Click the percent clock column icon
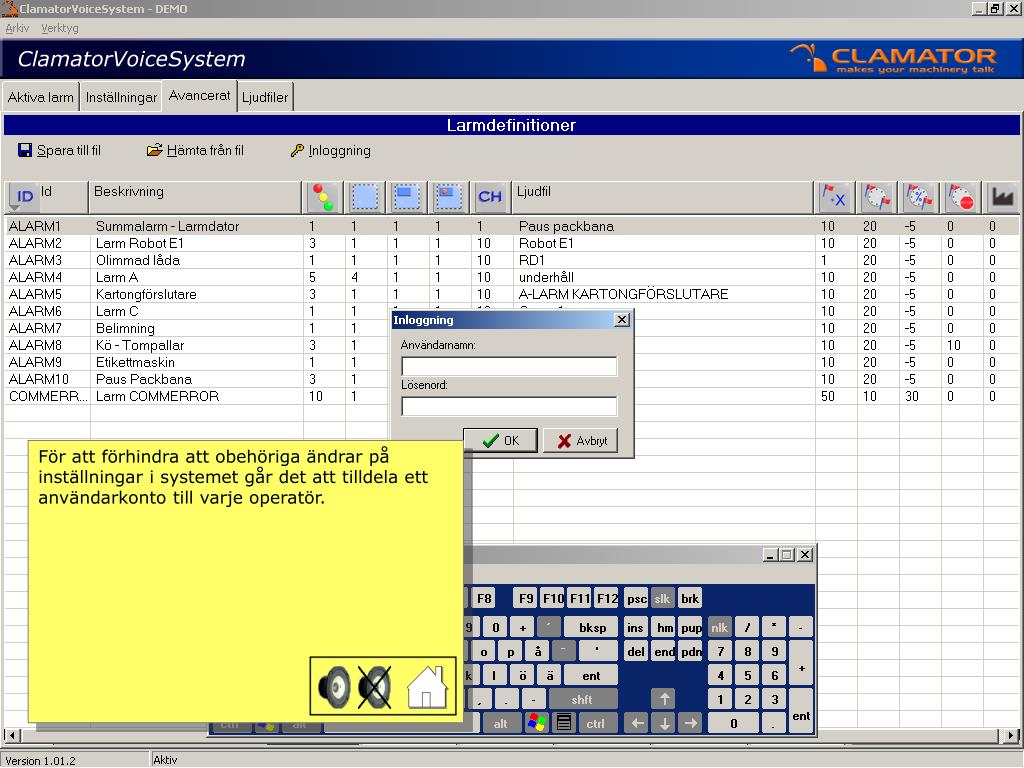This screenshot has width=1024, height=768. click(x=919, y=197)
